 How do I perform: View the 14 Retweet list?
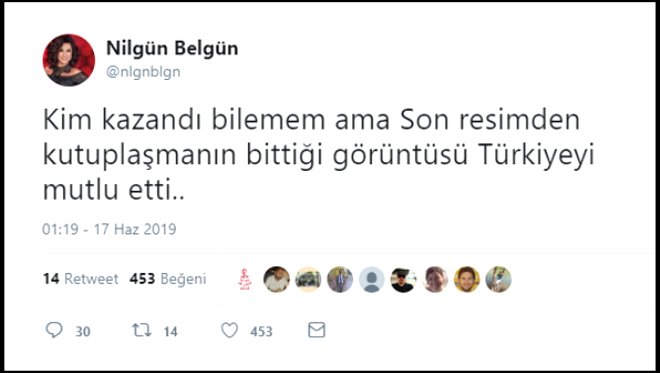pyautogui.click(x=80, y=279)
